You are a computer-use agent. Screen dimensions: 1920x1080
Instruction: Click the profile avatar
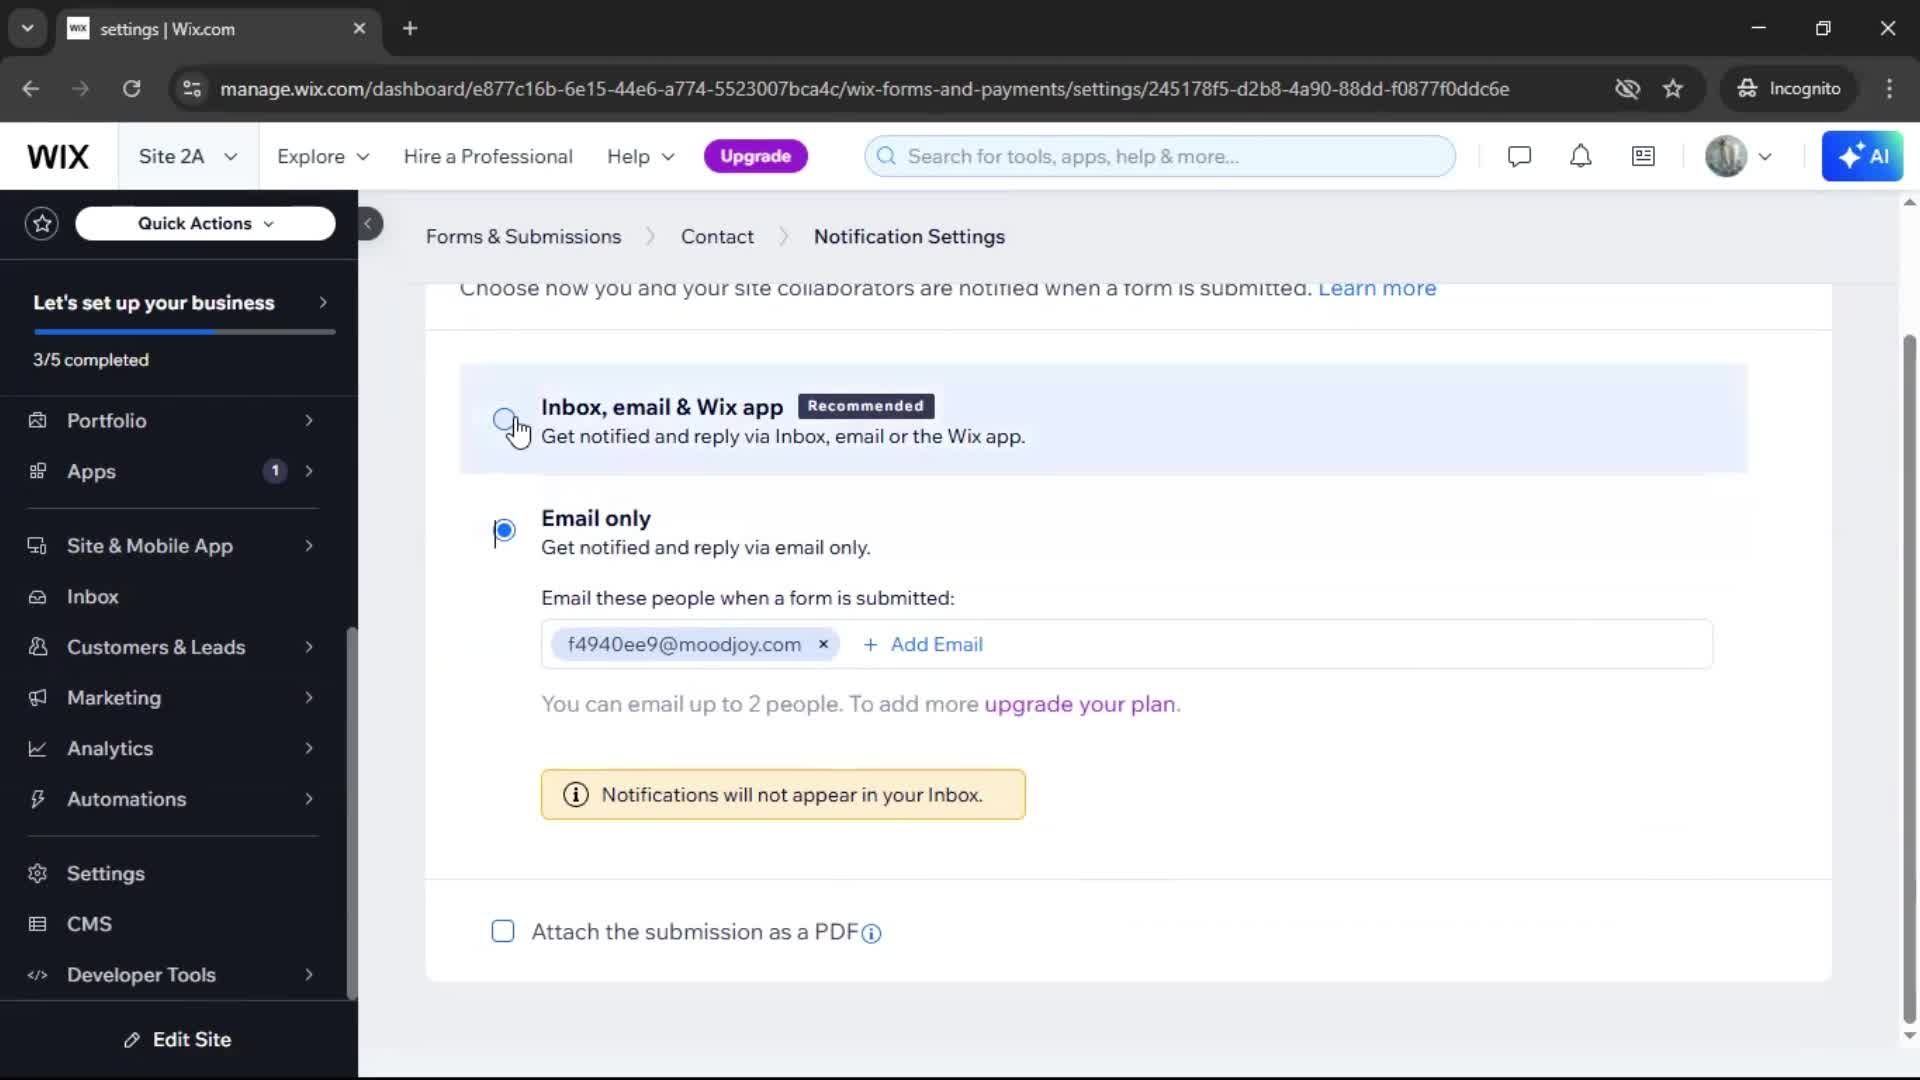pyautogui.click(x=1725, y=157)
